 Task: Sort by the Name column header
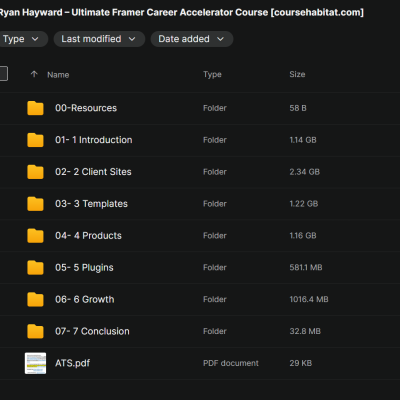click(x=58, y=75)
